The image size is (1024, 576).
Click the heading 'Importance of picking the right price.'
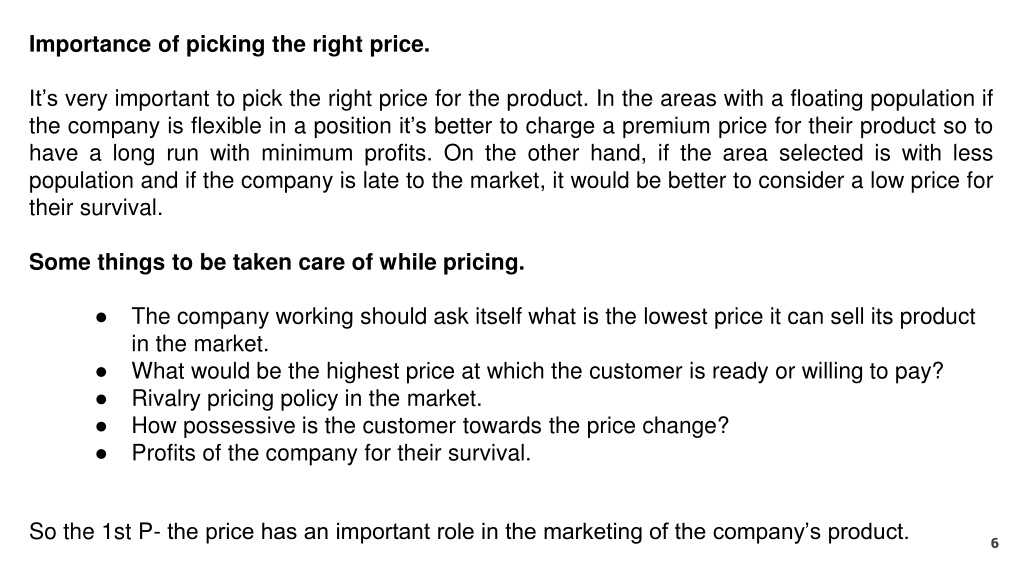pos(229,44)
